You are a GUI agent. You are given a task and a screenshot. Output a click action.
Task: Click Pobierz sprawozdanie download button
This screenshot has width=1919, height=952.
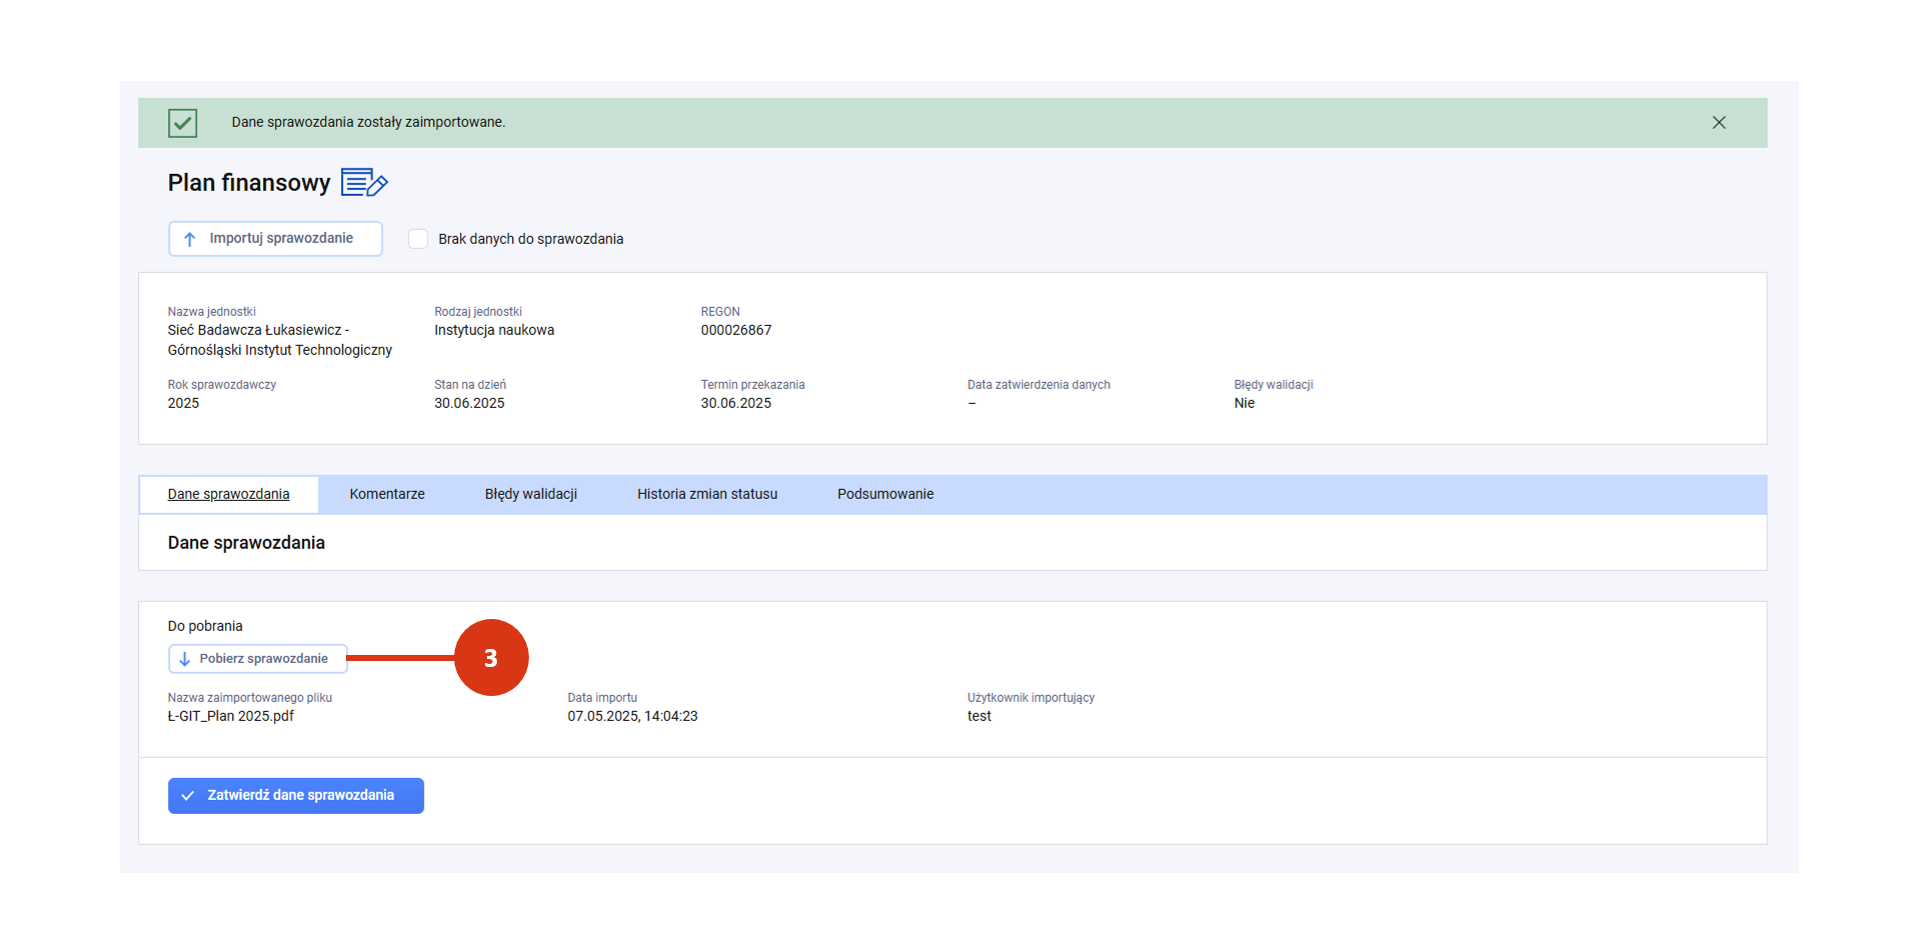(x=257, y=659)
